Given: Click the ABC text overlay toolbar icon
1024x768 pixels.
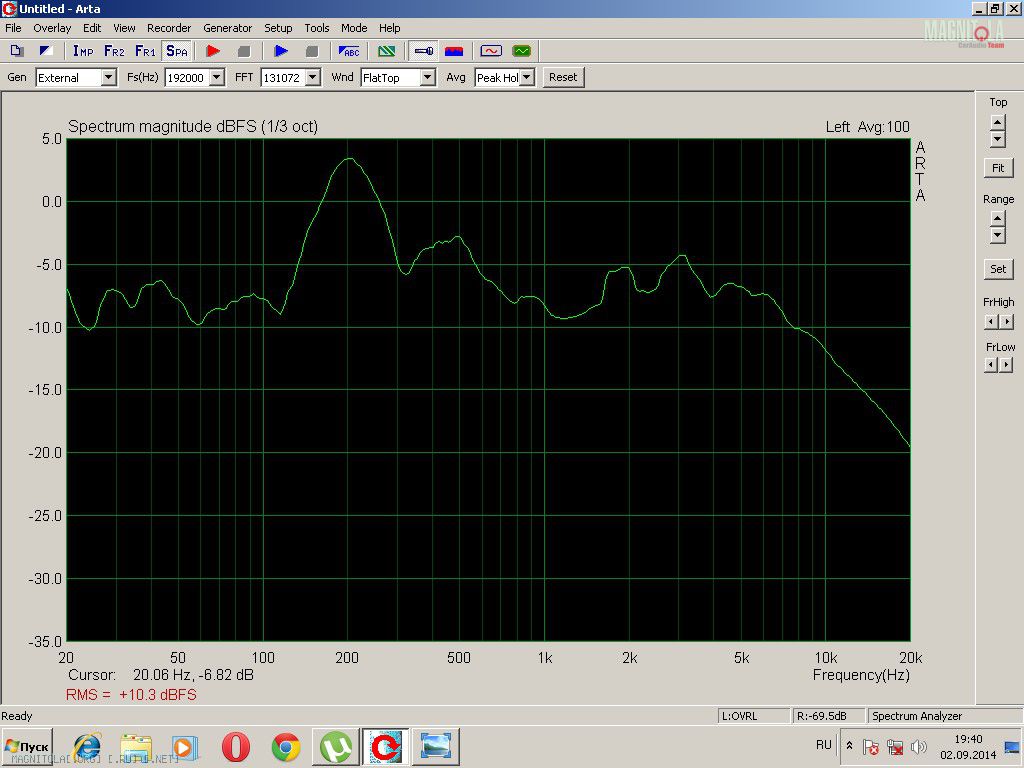Looking at the screenshot, I should 350,51.
